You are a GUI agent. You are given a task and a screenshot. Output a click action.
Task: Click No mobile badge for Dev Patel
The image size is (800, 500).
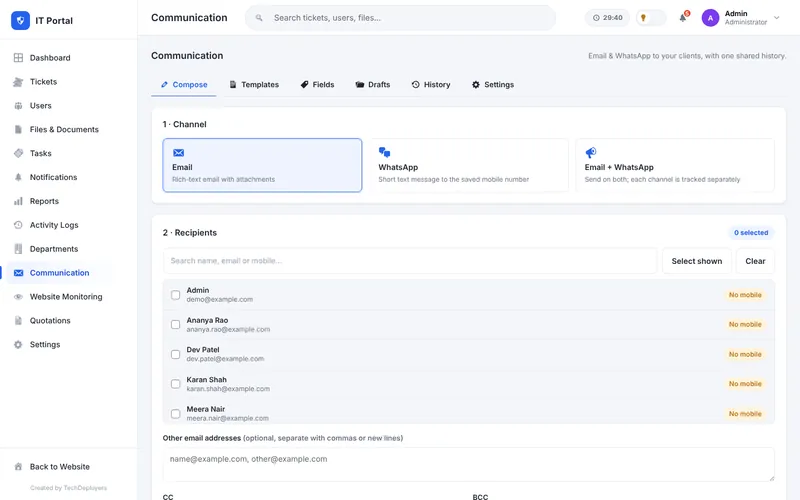tap(745, 354)
